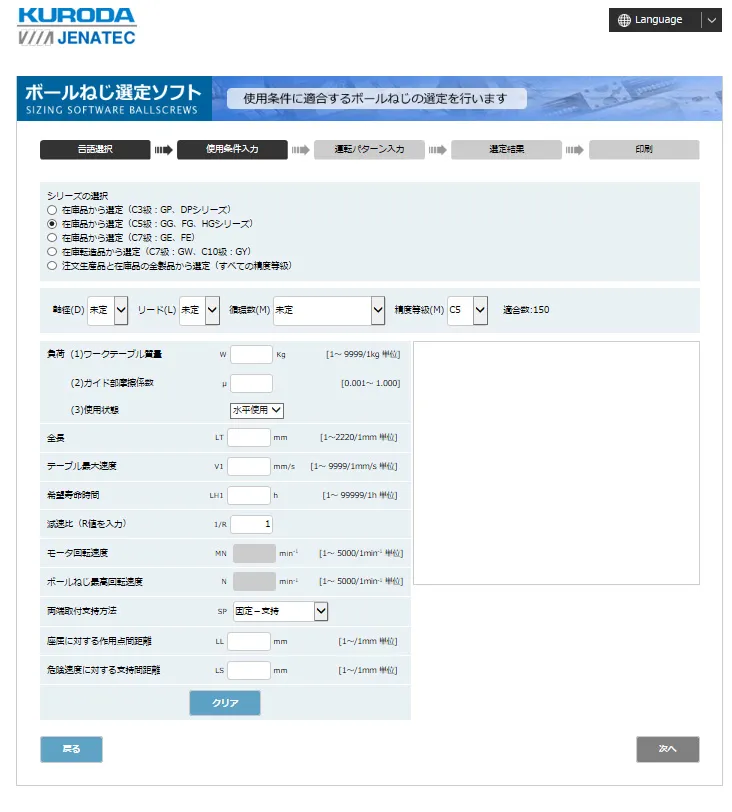Expand the Language chevron arrow
The image size is (732, 812).
coord(711,20)
